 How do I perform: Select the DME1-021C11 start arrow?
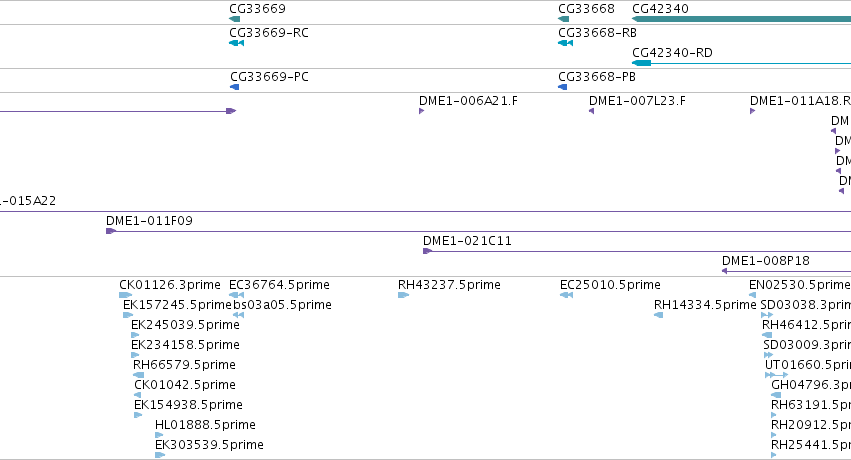428,251
